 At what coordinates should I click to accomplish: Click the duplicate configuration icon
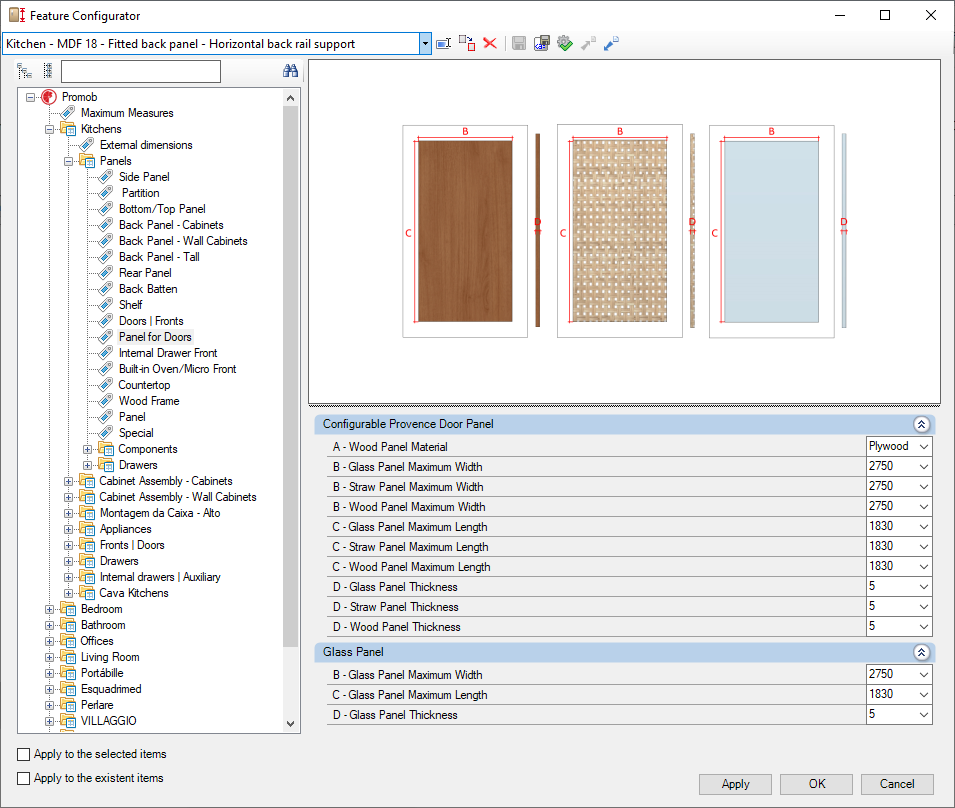pos(467,43)
